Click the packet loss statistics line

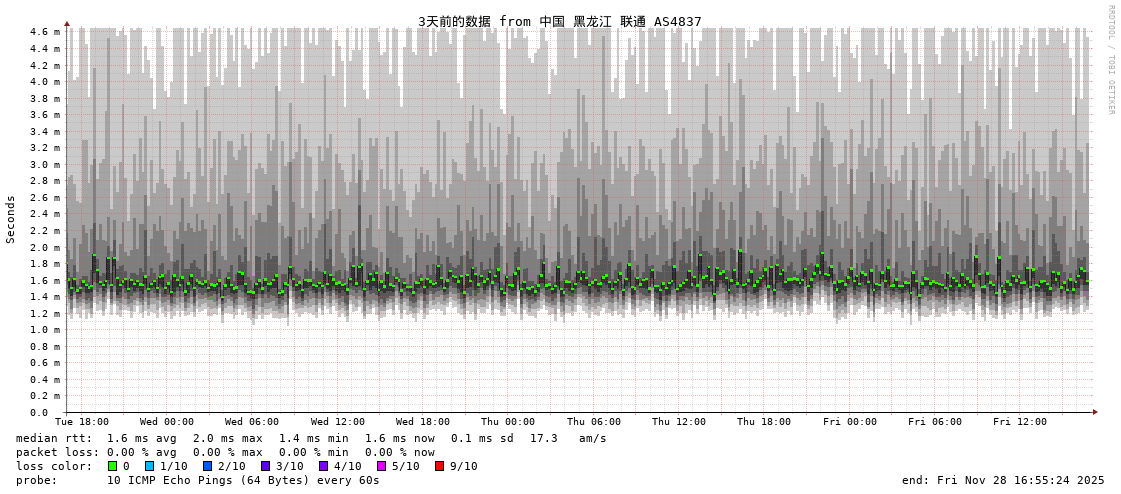pyautogui.click(x=225, y=452)
